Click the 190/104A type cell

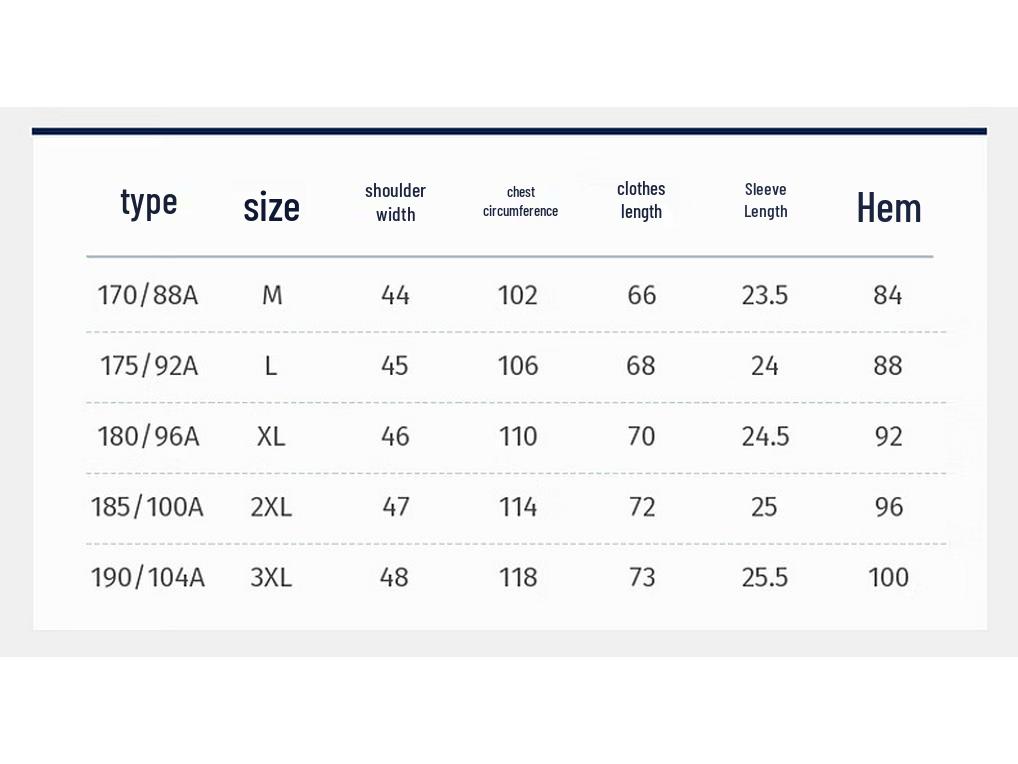pyautogui.click(x=148, y=577)
